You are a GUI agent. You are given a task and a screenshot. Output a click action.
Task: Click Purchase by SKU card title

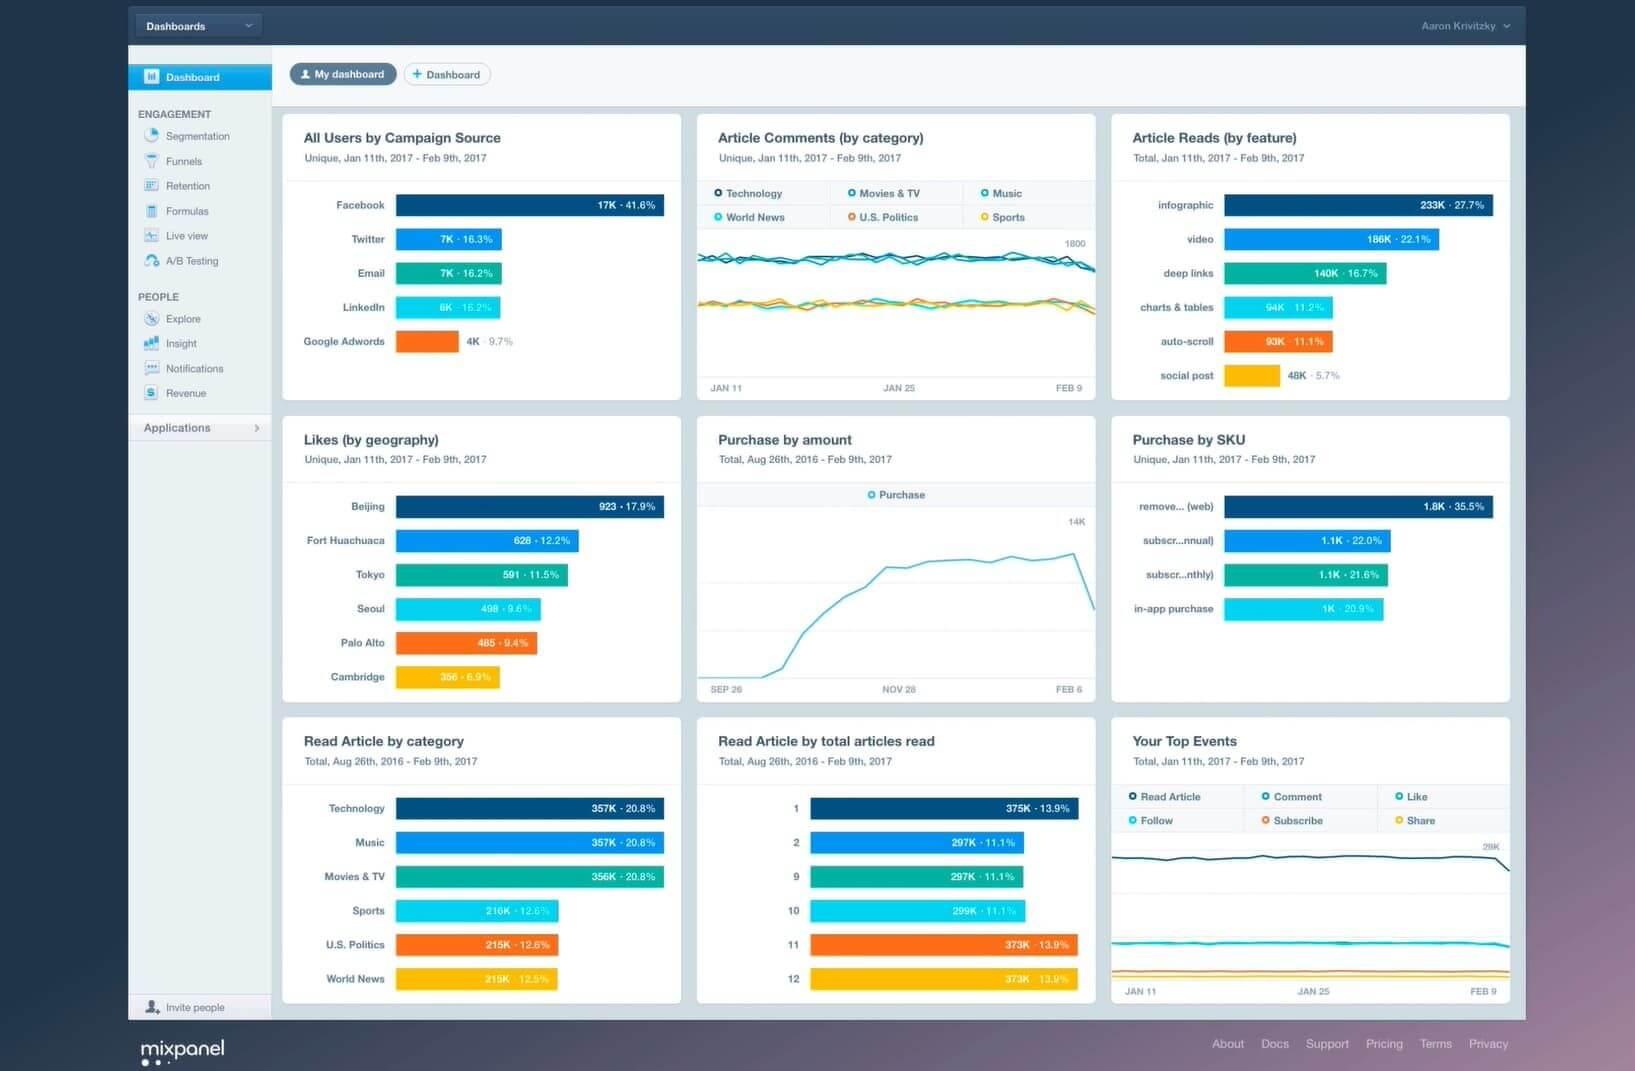tap(1189, 440)
